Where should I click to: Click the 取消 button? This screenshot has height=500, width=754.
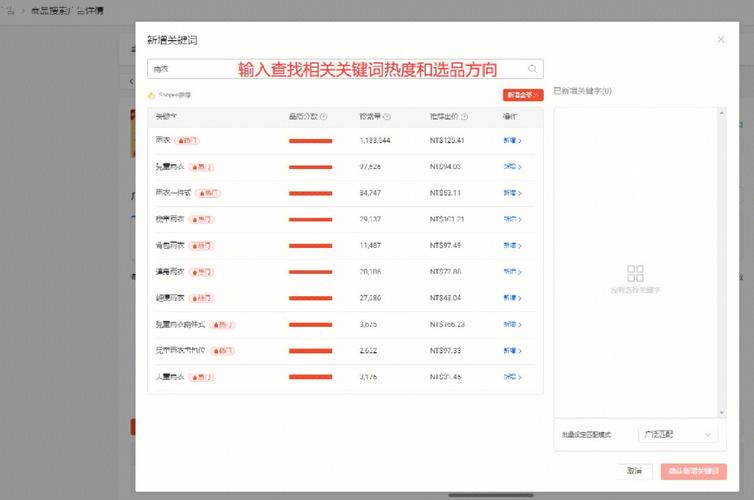point(634,471)
